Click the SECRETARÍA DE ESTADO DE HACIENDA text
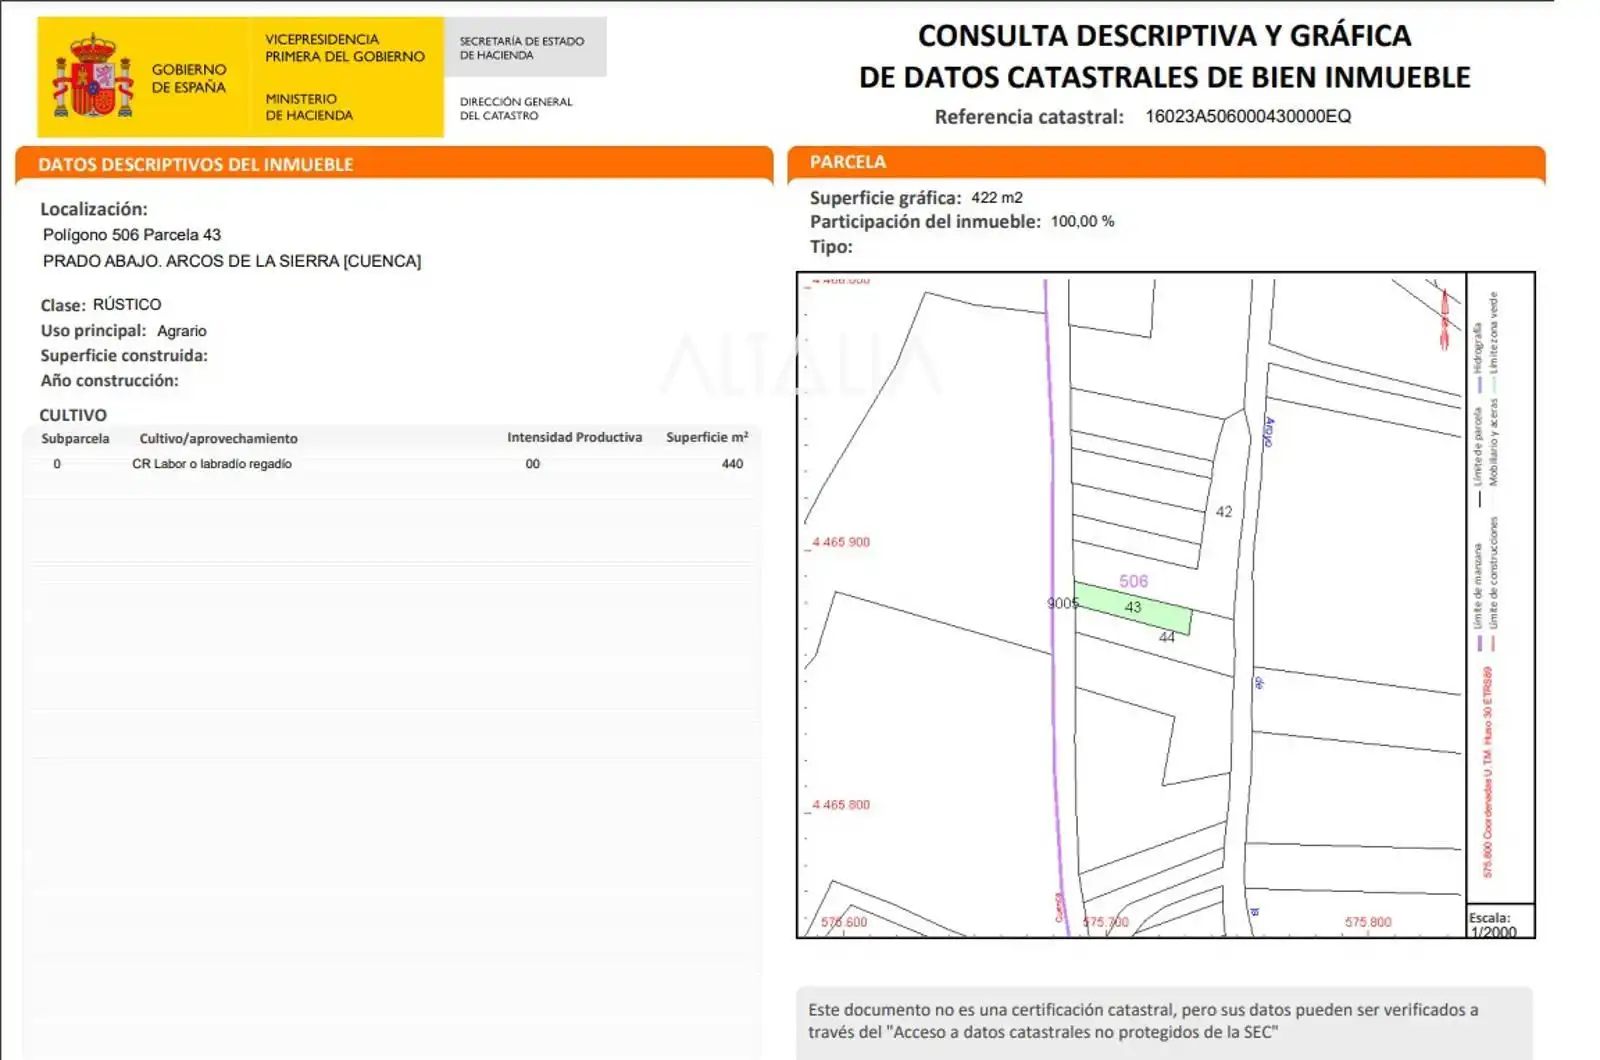This screenshot has height=1060, width=1600. pos(522,48)
